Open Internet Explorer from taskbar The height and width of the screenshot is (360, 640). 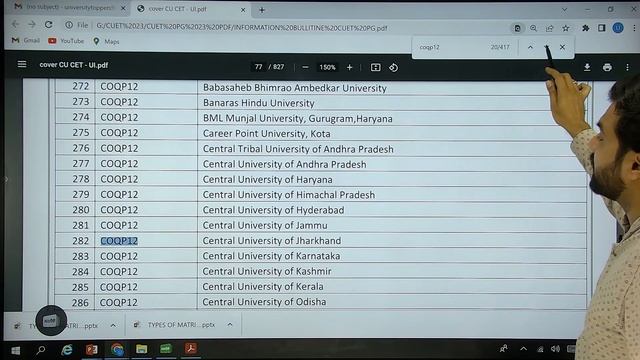coord(67,349)
